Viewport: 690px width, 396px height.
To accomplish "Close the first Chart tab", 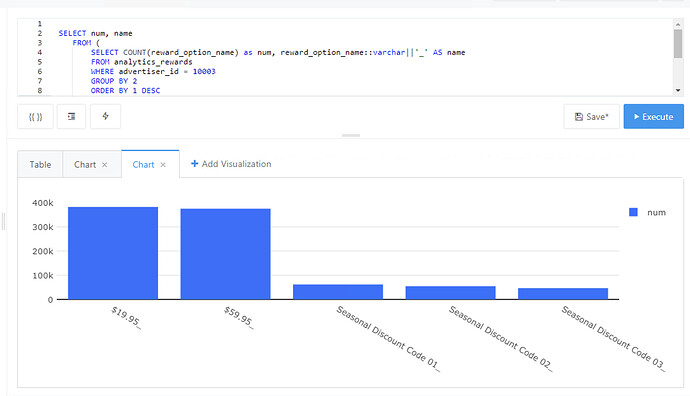I will 105,165.
